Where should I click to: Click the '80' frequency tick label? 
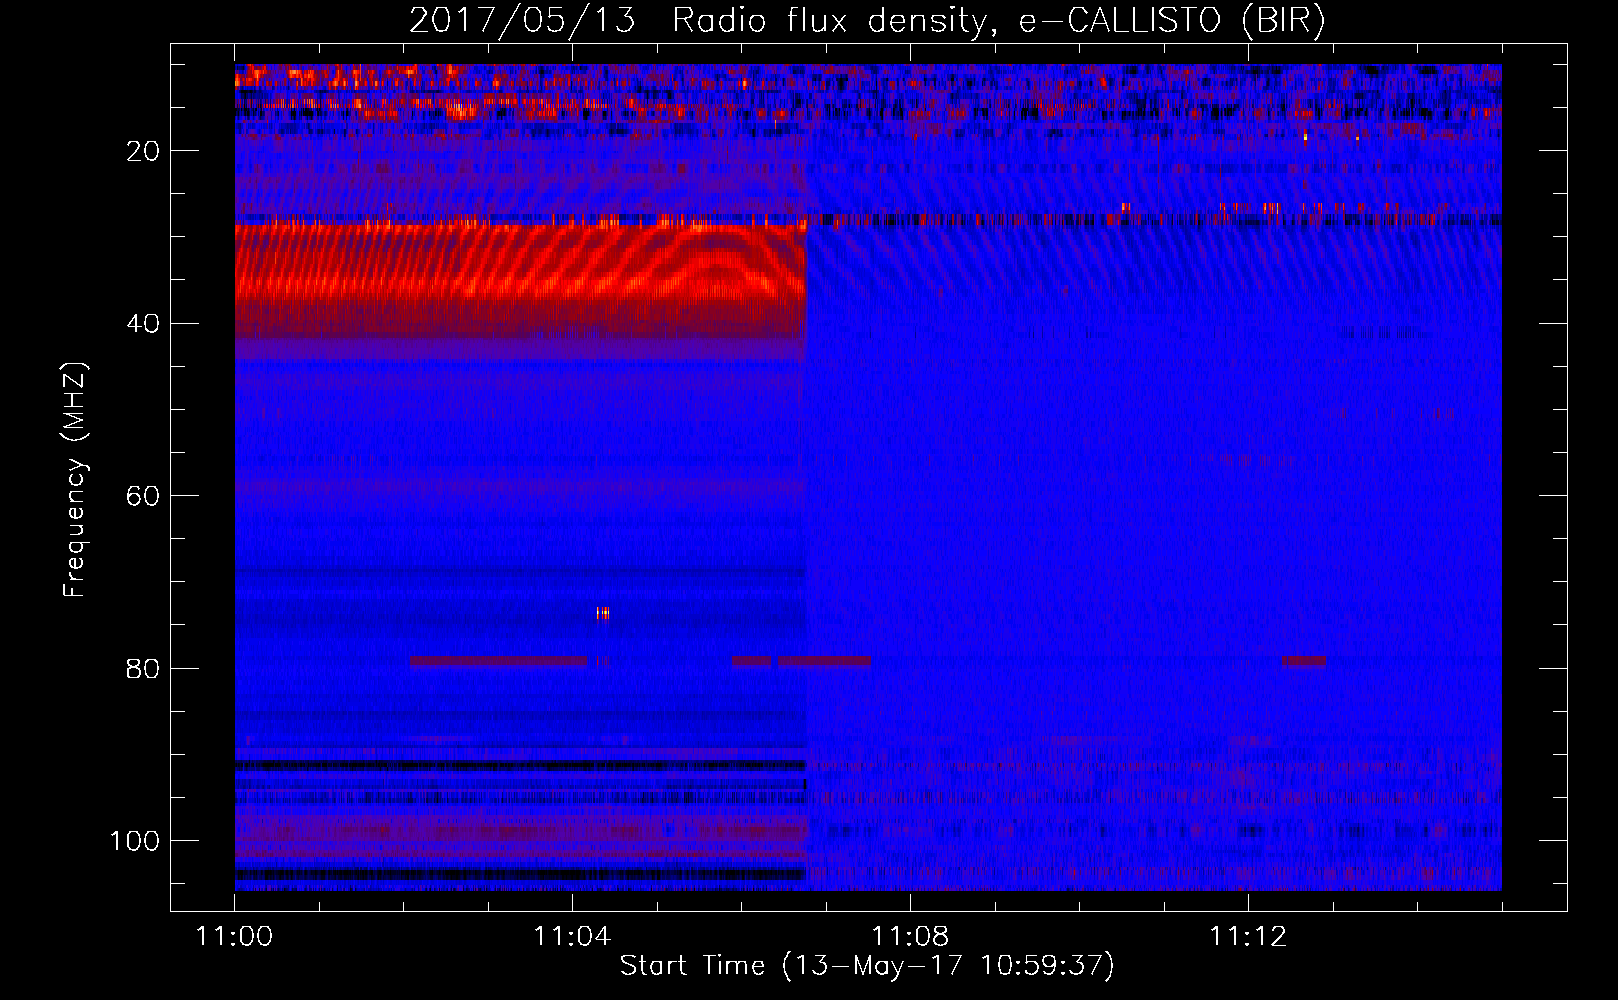[x=143, y=669]
